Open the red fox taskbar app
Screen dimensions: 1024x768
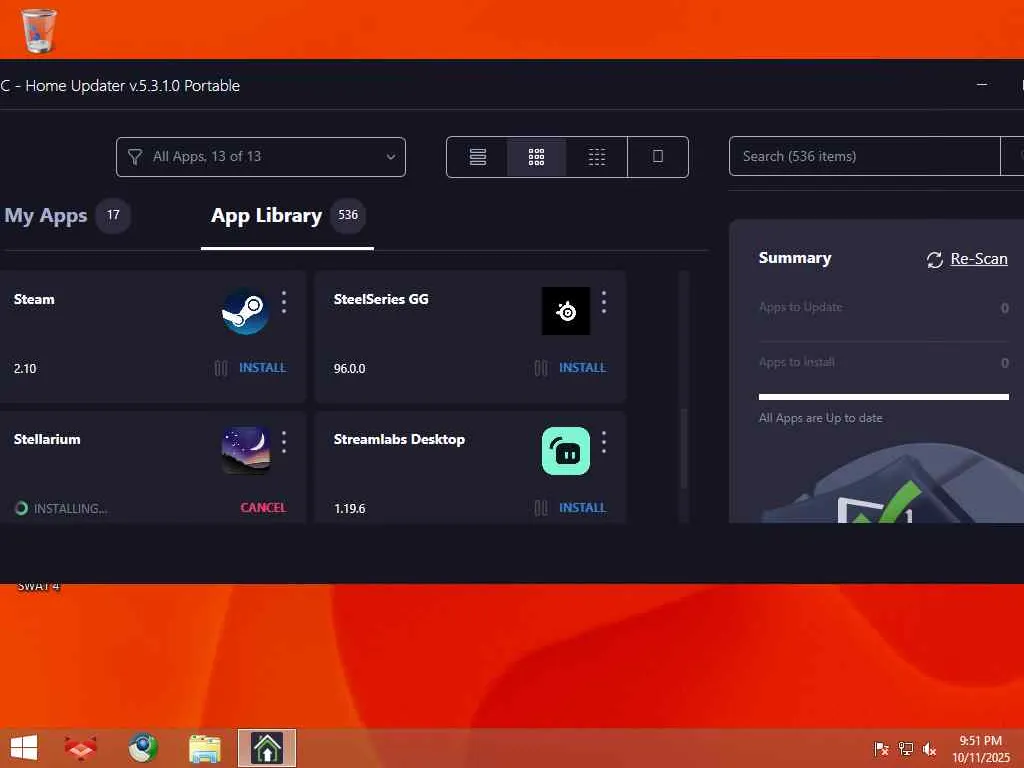[x=81, y=748]
